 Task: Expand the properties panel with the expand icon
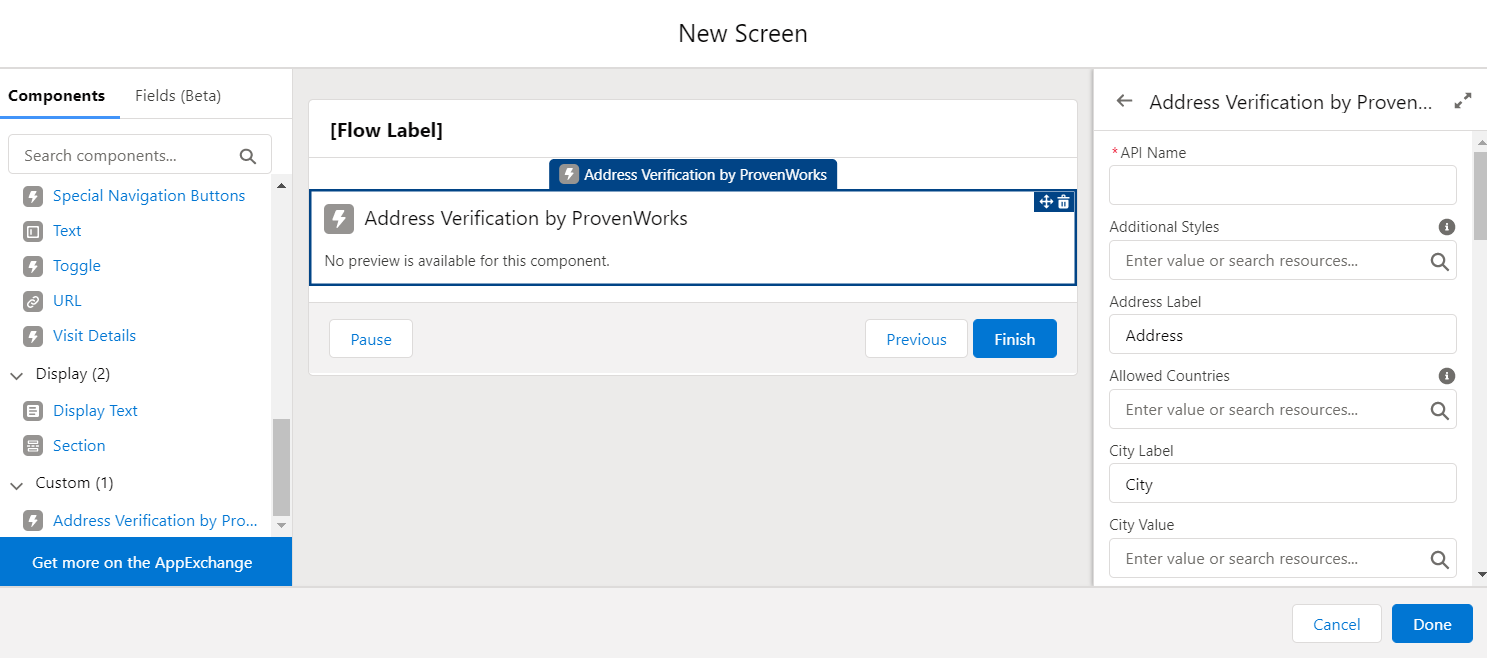click(x=1463, y=101)
